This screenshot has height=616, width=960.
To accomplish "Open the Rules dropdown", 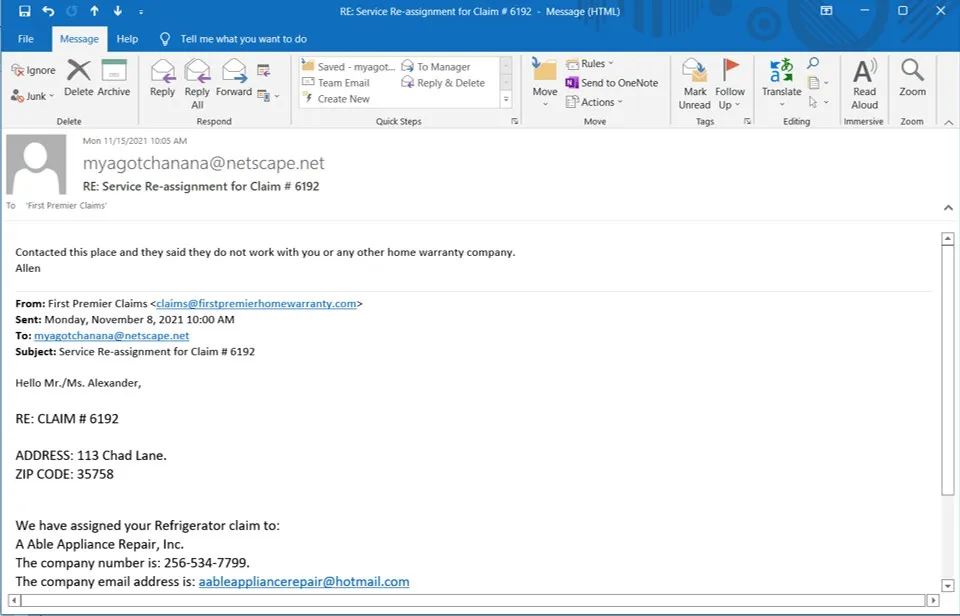I will pos(590,63).
